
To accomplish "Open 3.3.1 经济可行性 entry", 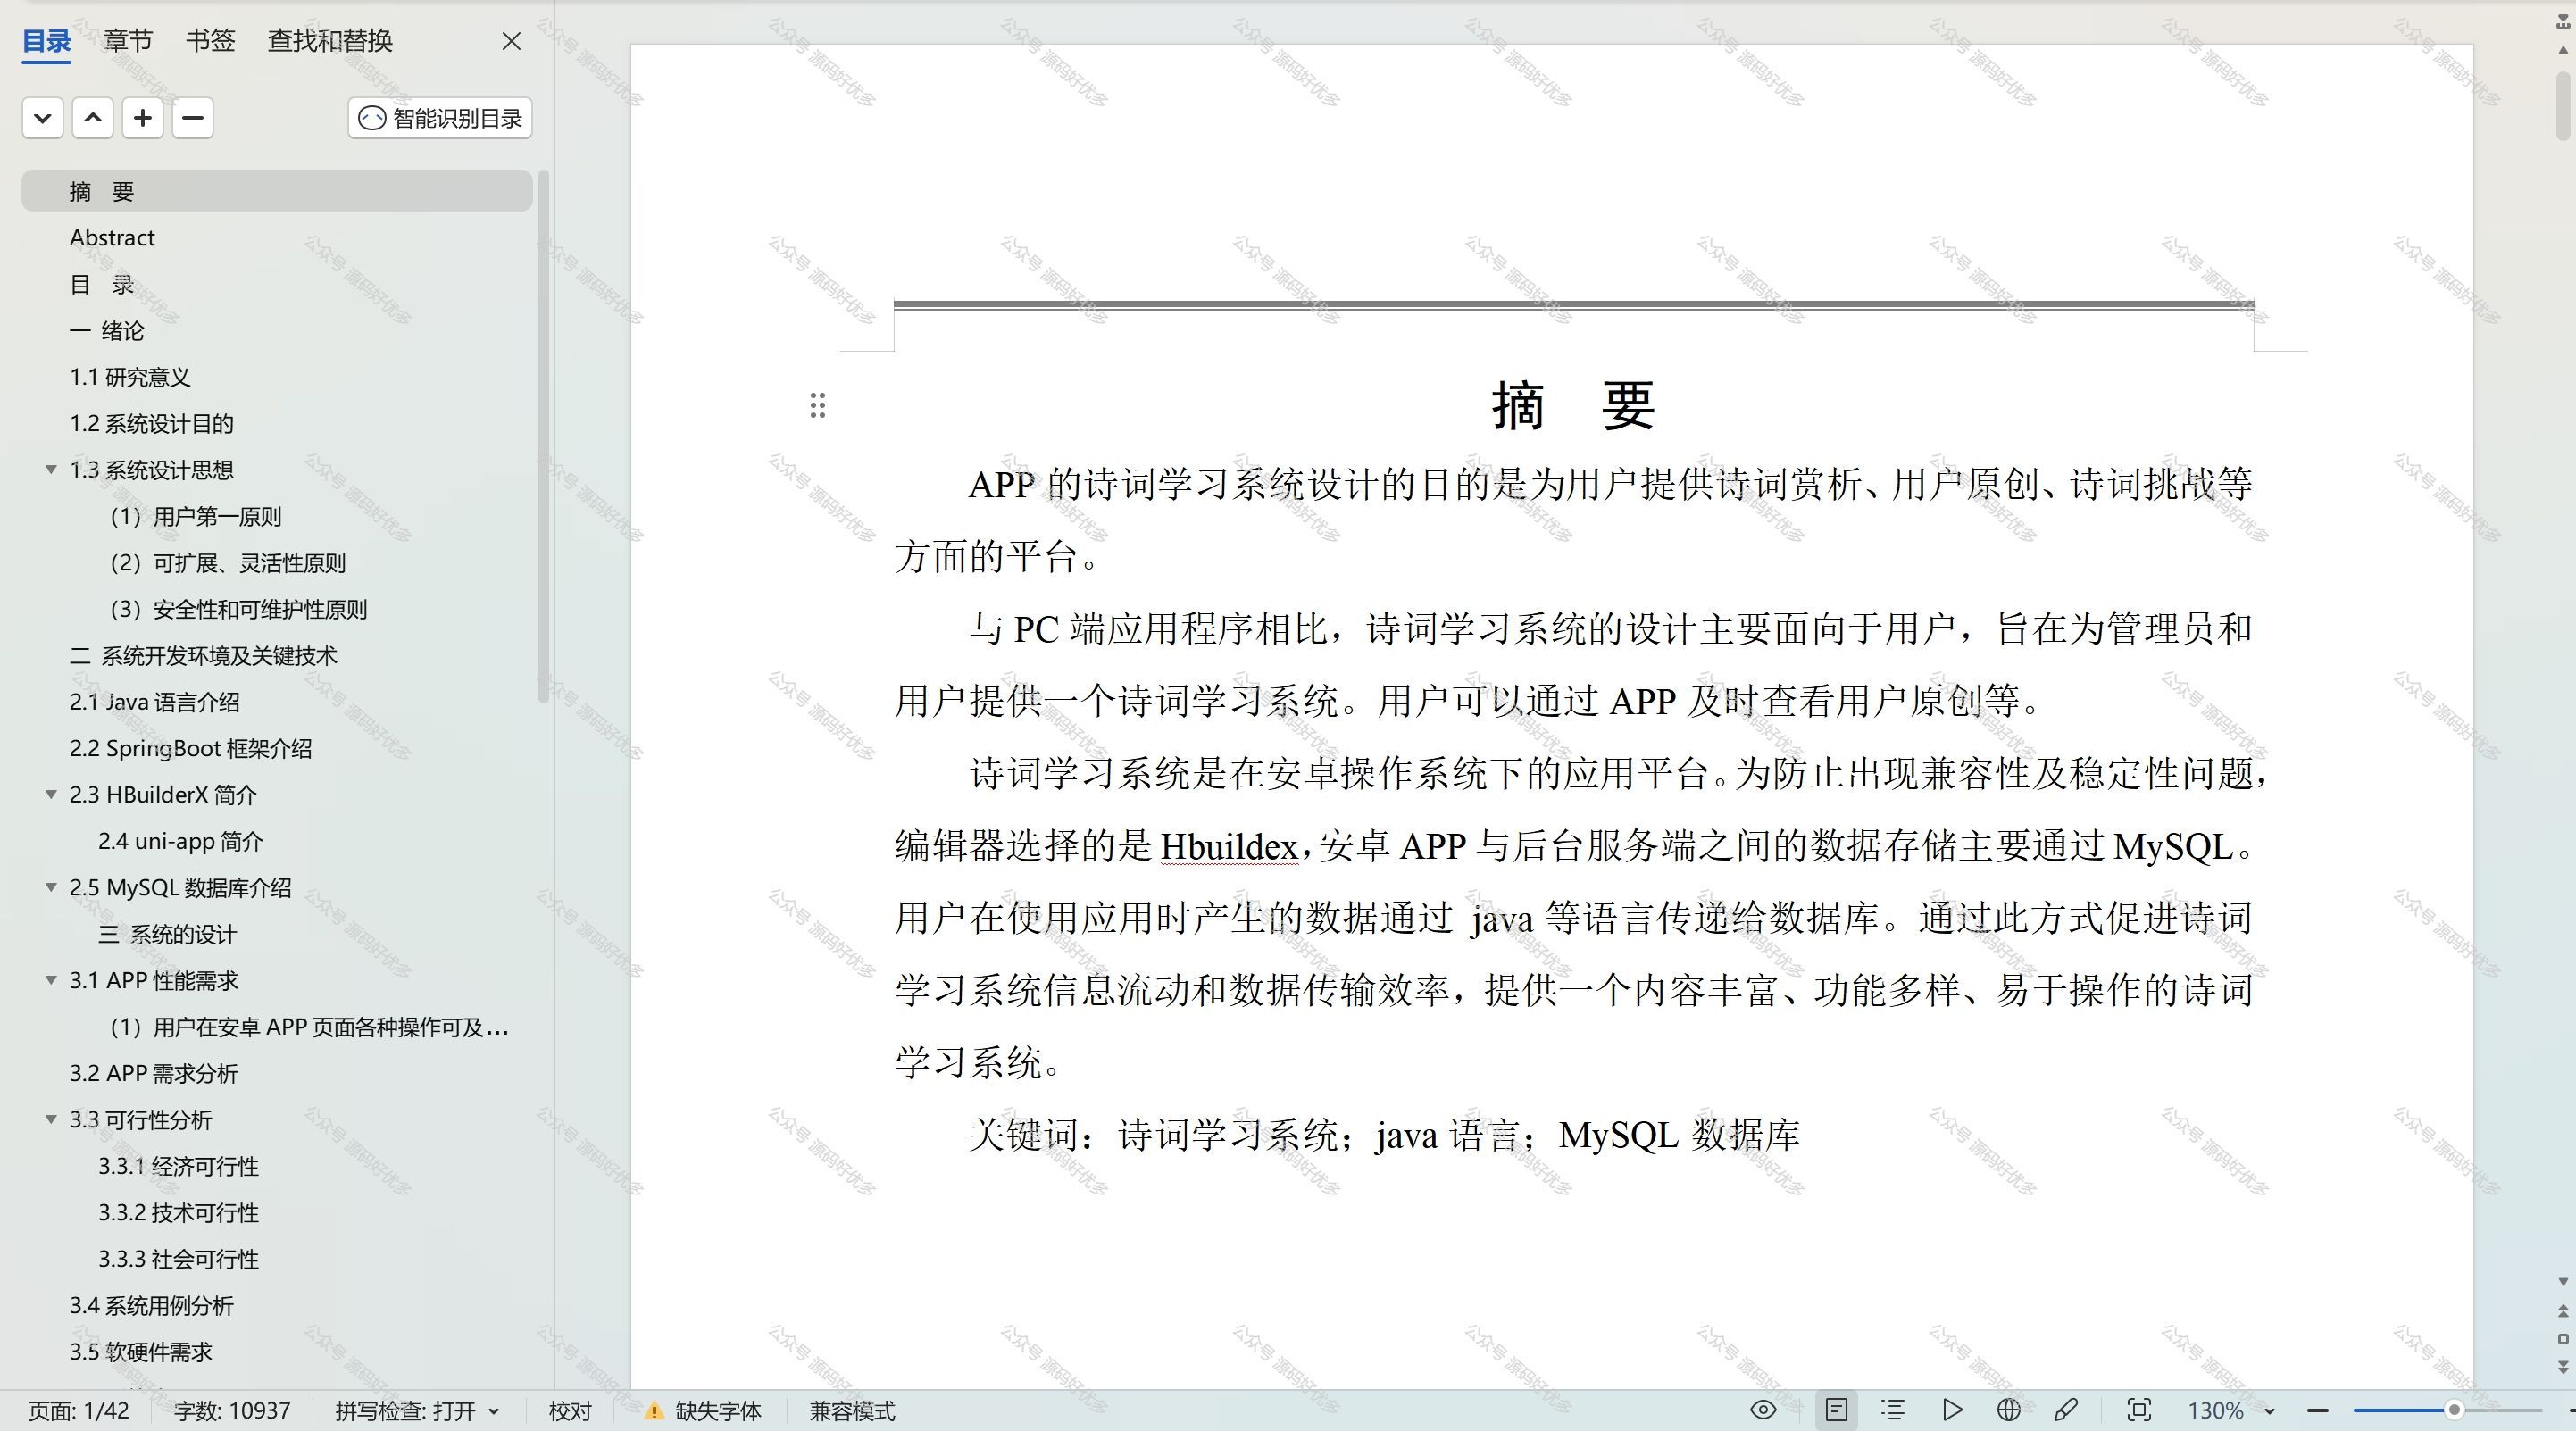I will coord(277,1166).
